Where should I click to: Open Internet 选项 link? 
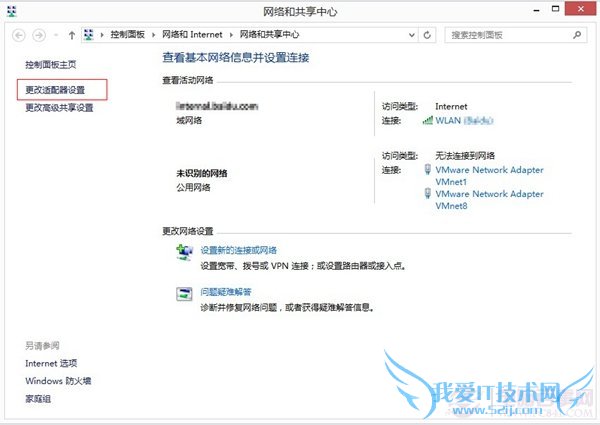[51, 363]
